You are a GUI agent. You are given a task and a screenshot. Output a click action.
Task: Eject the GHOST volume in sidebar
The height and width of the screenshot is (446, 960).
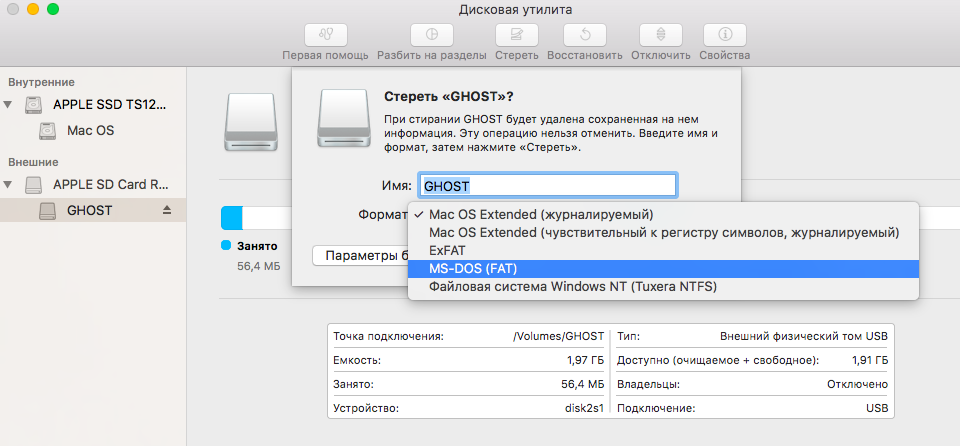point(167,210)
